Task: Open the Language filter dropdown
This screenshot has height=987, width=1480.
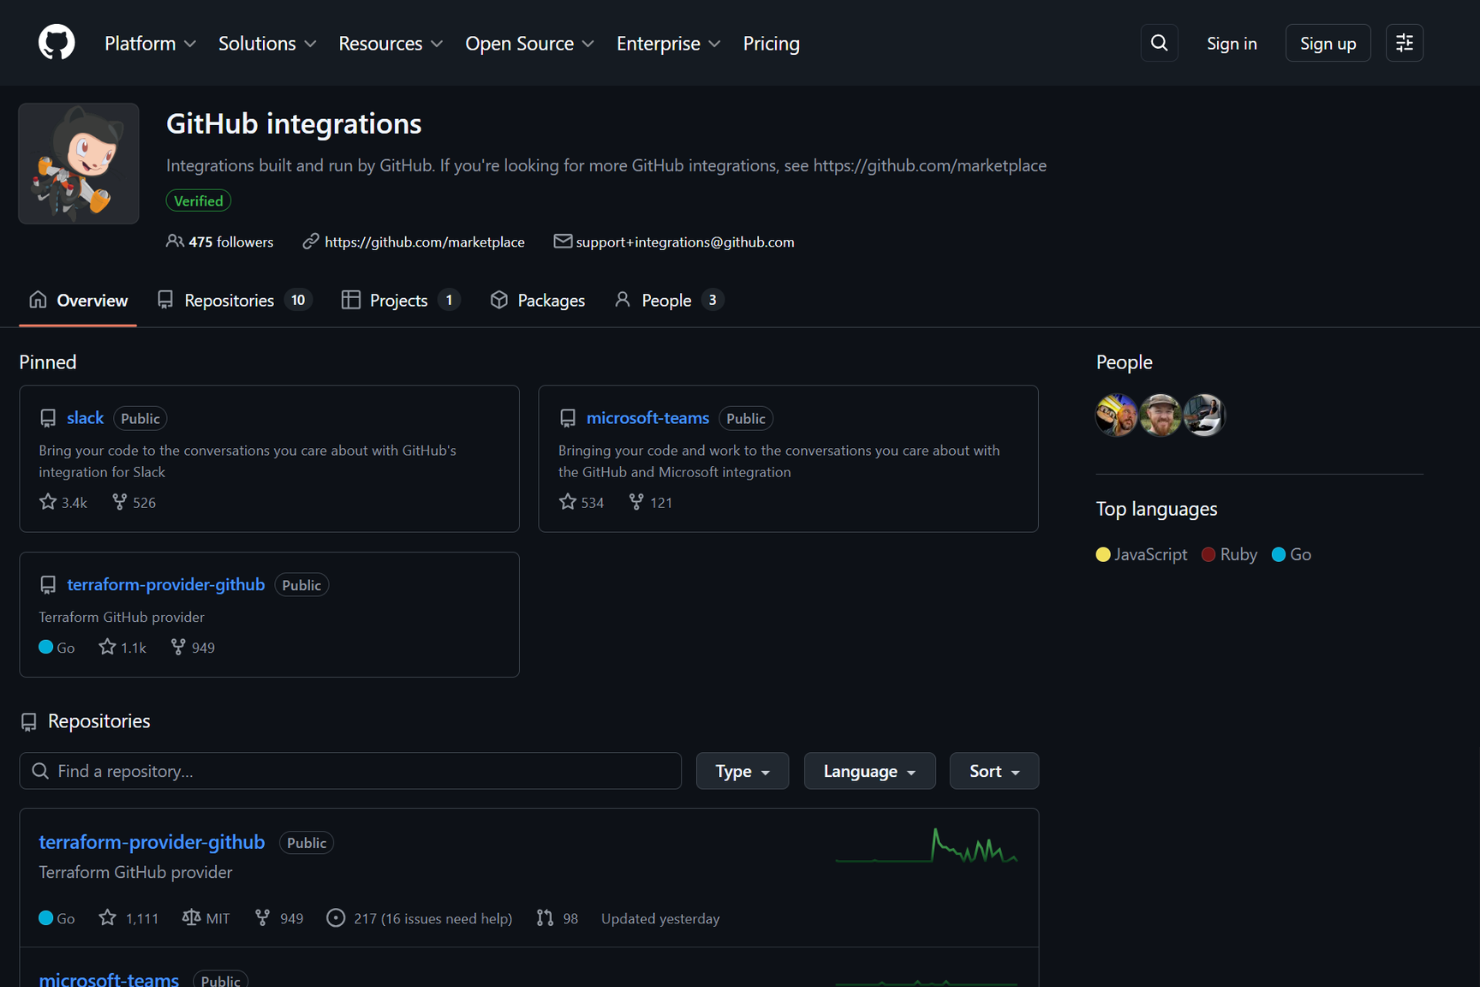Action: tap(869, 770)
